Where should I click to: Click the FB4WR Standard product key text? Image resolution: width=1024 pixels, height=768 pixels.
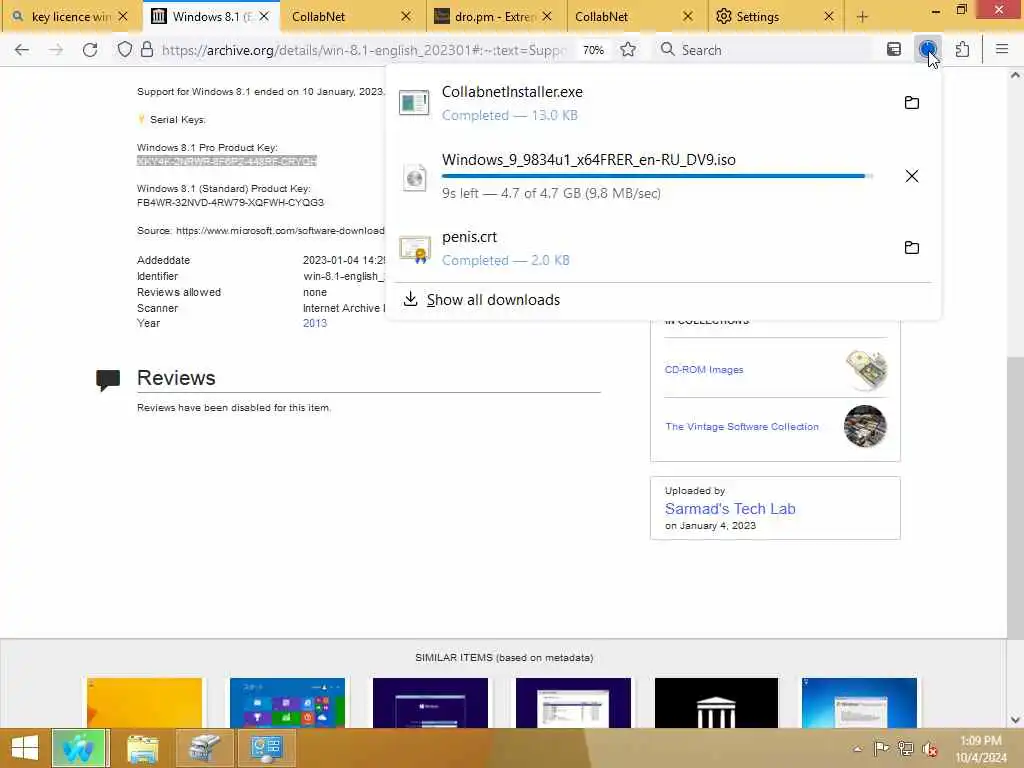231,202
